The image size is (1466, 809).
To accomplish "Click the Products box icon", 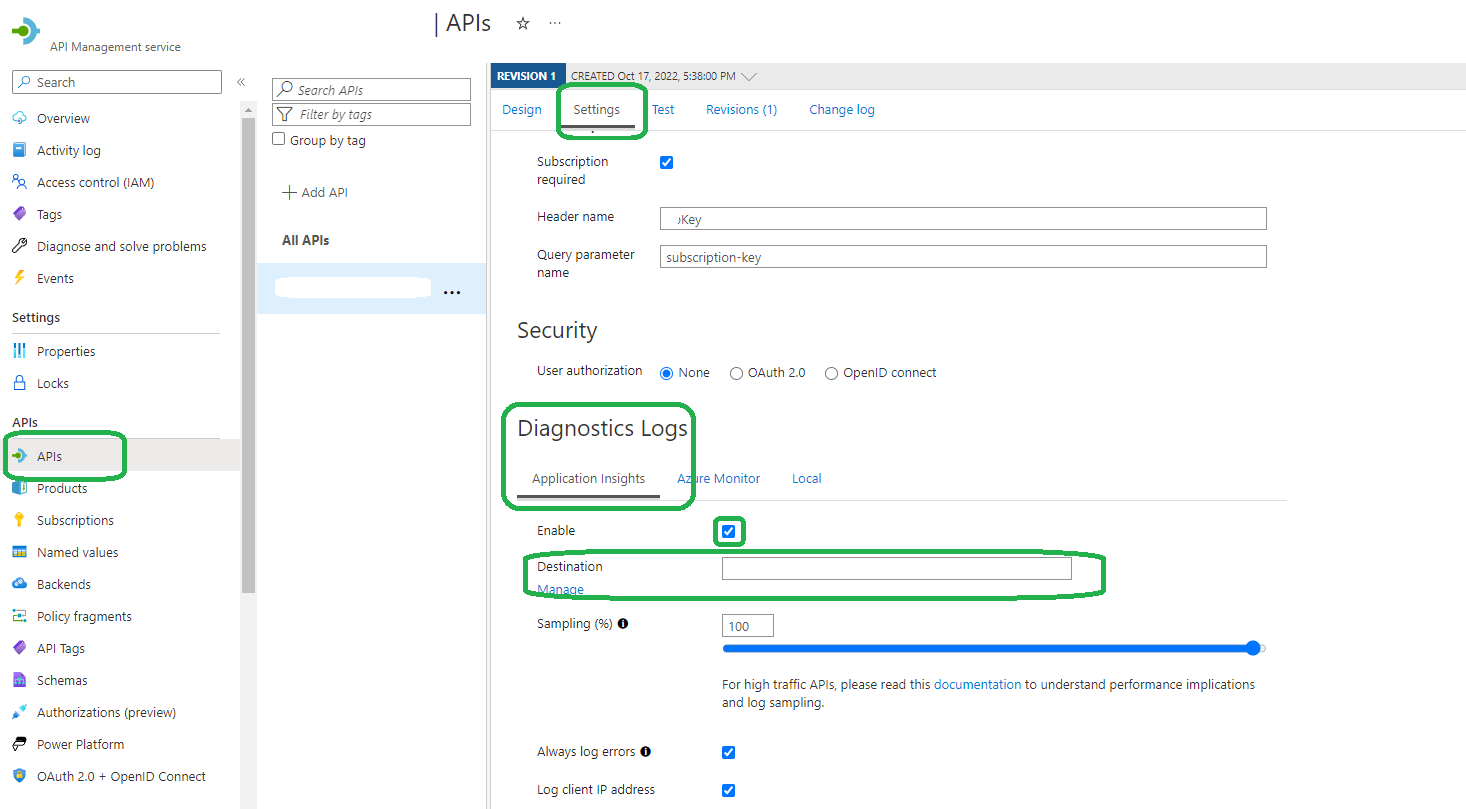I will pyautogui.click(x=19, y=488).
